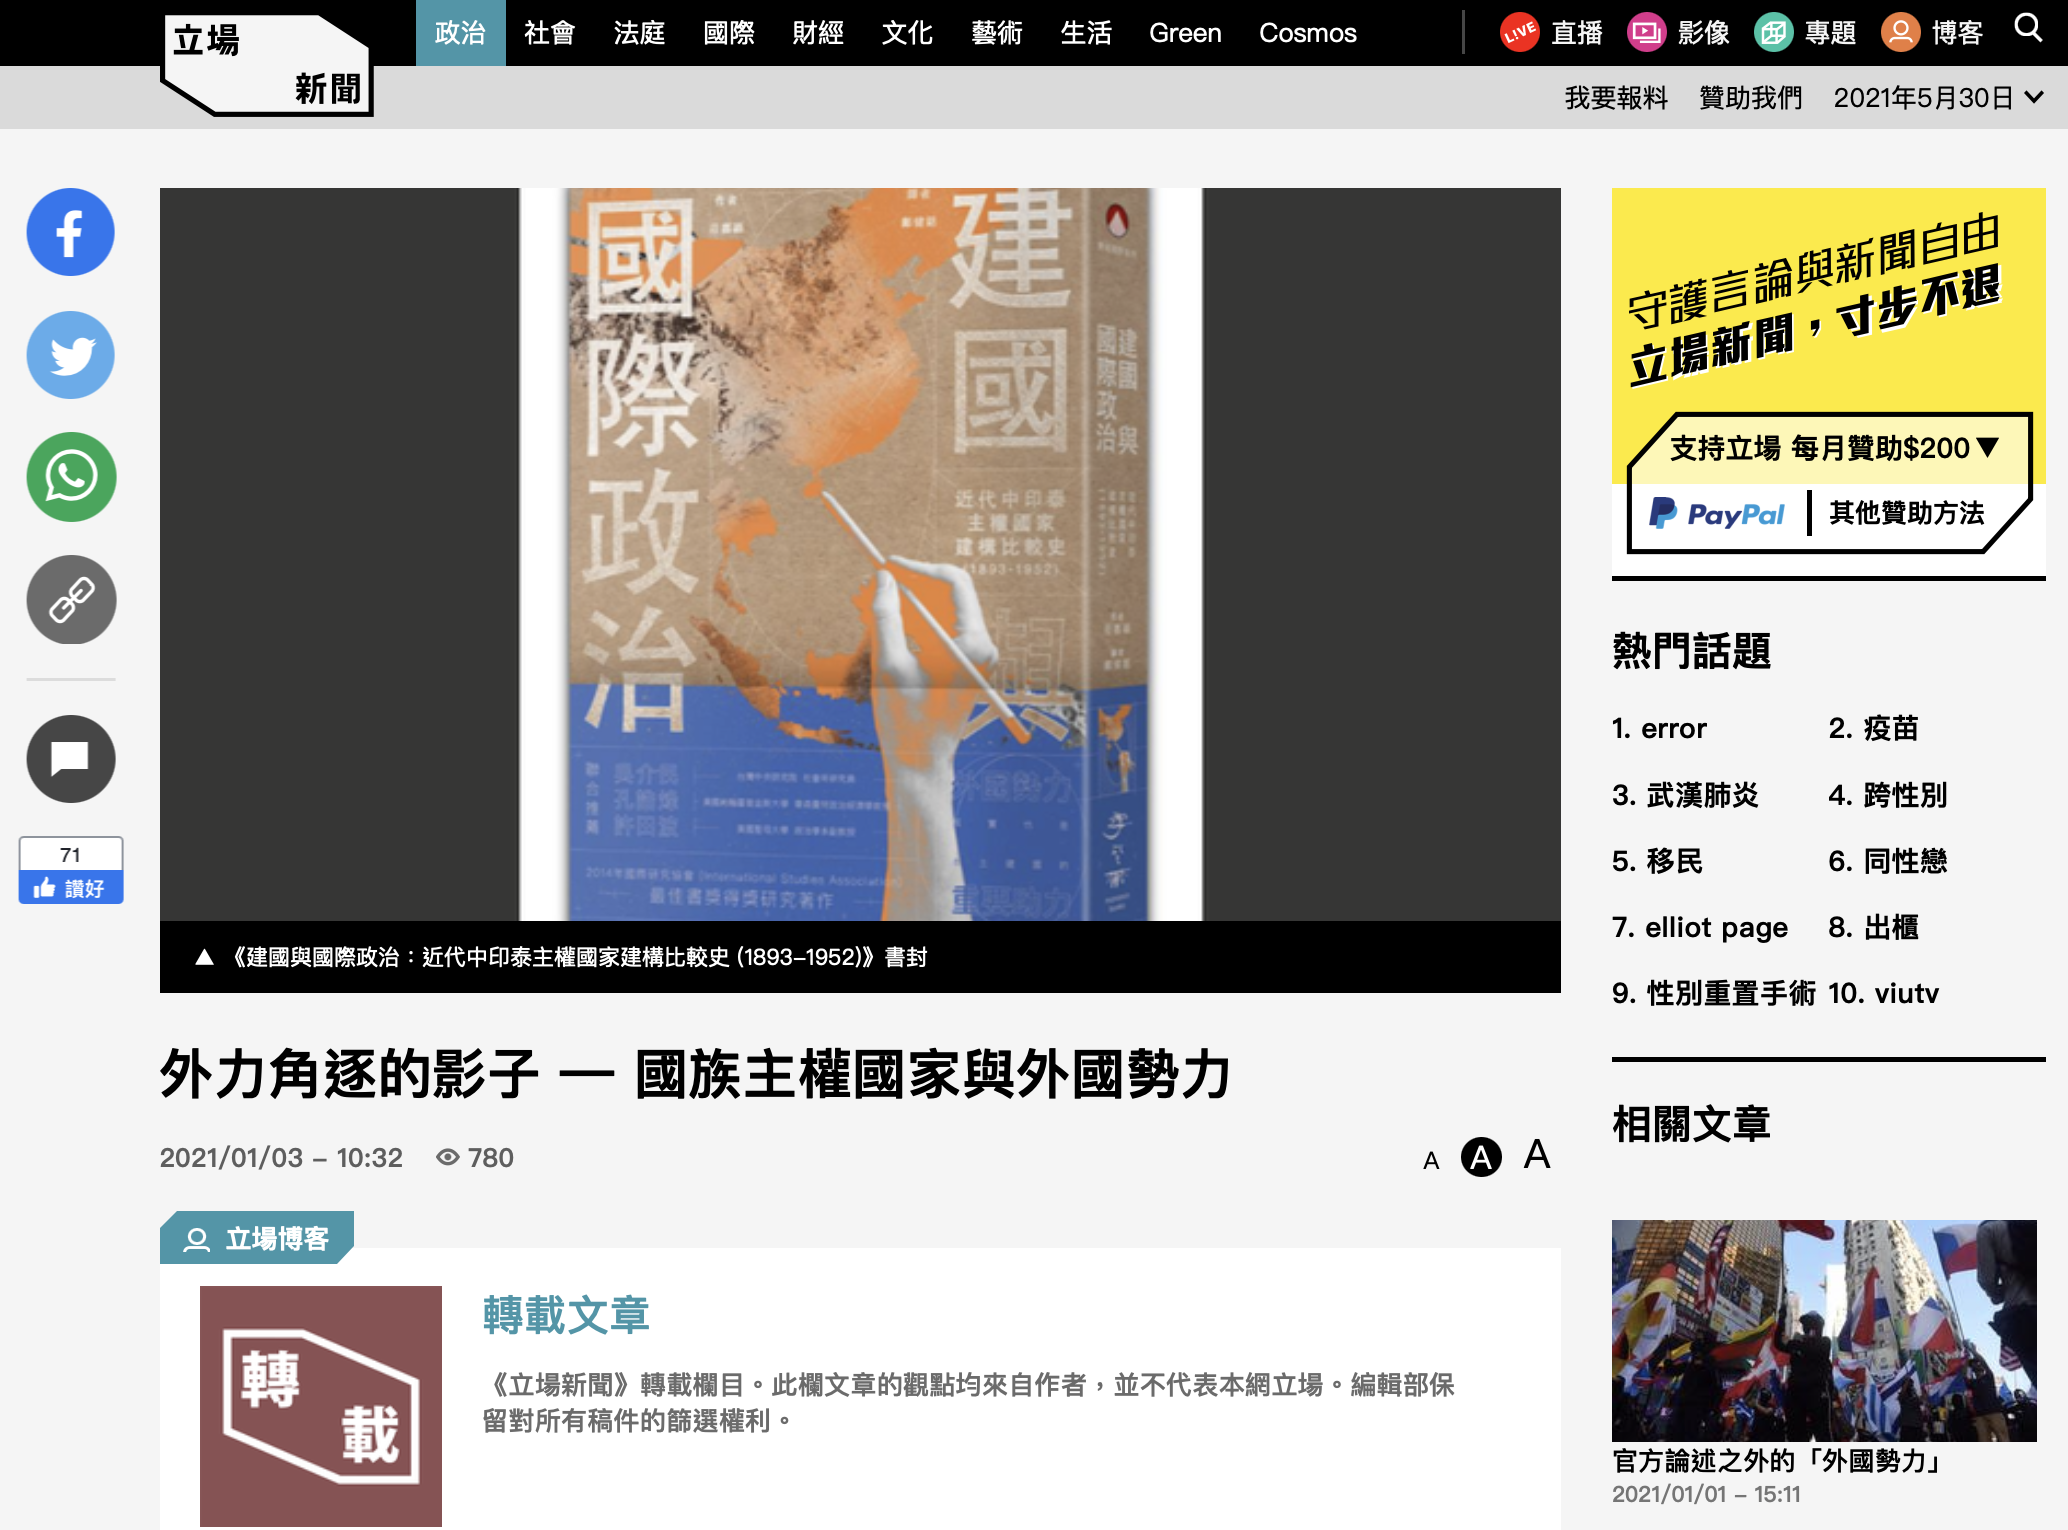Open 法庭 tab
This screenshot has height=1530, width=2068.
(639, 33)
